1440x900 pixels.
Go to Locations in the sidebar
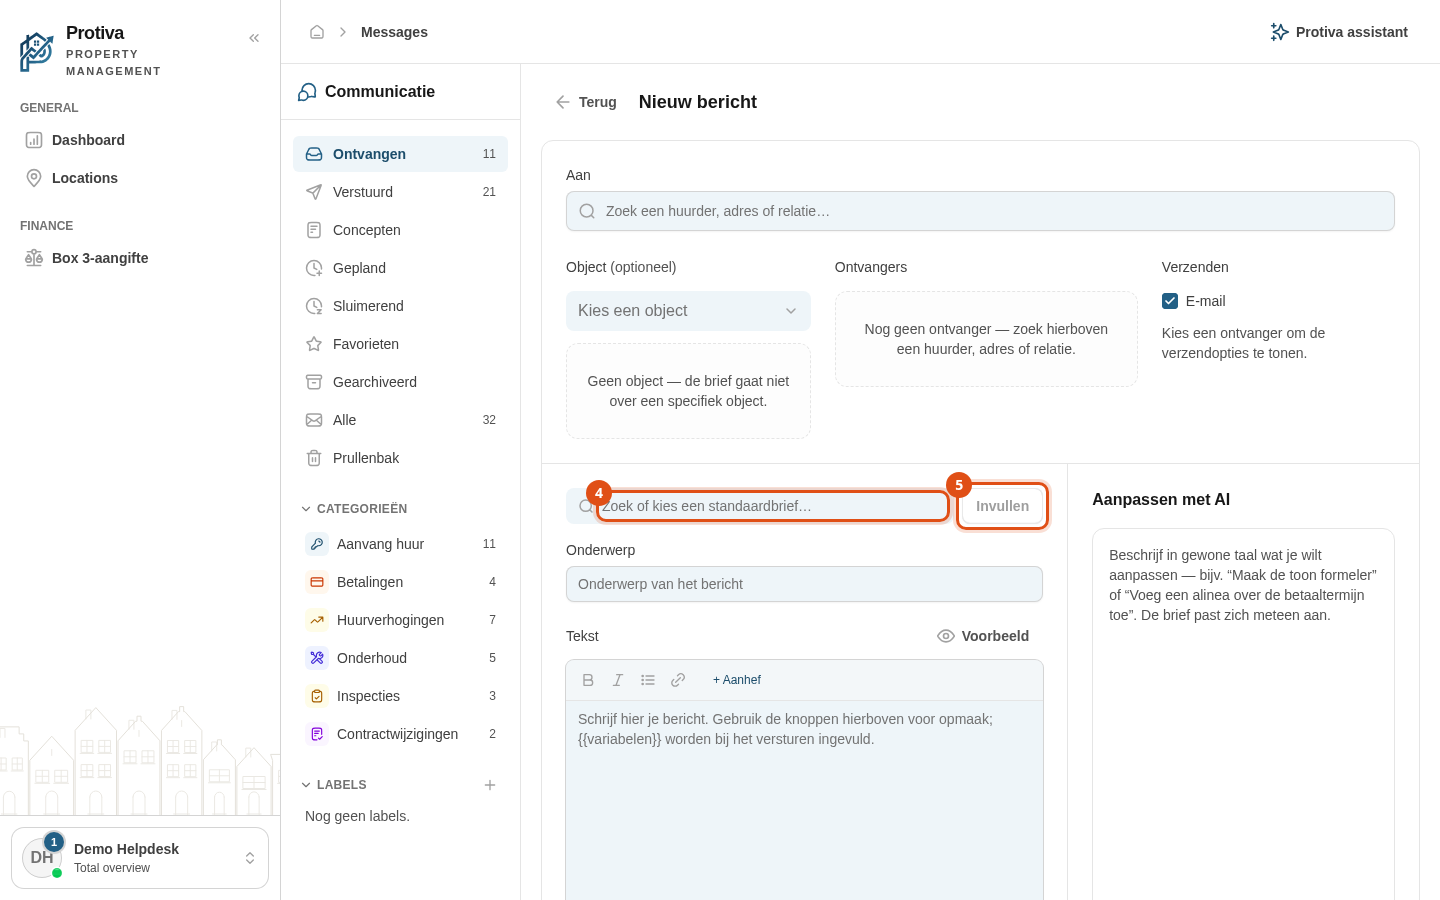pyautogui.click(x=140, y=178)
